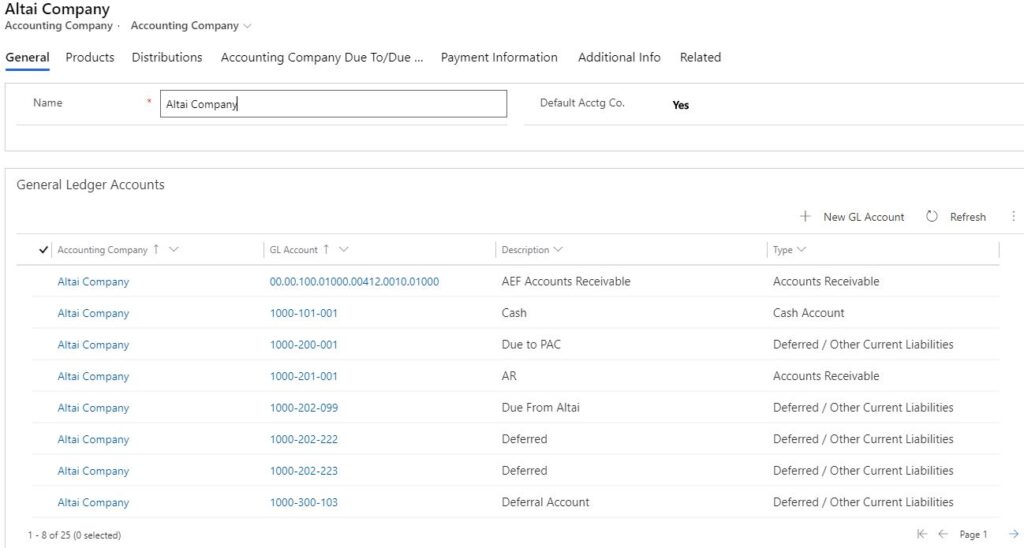Open the Related tab menu
1024x548 pixels.
(x=700, y=57)
